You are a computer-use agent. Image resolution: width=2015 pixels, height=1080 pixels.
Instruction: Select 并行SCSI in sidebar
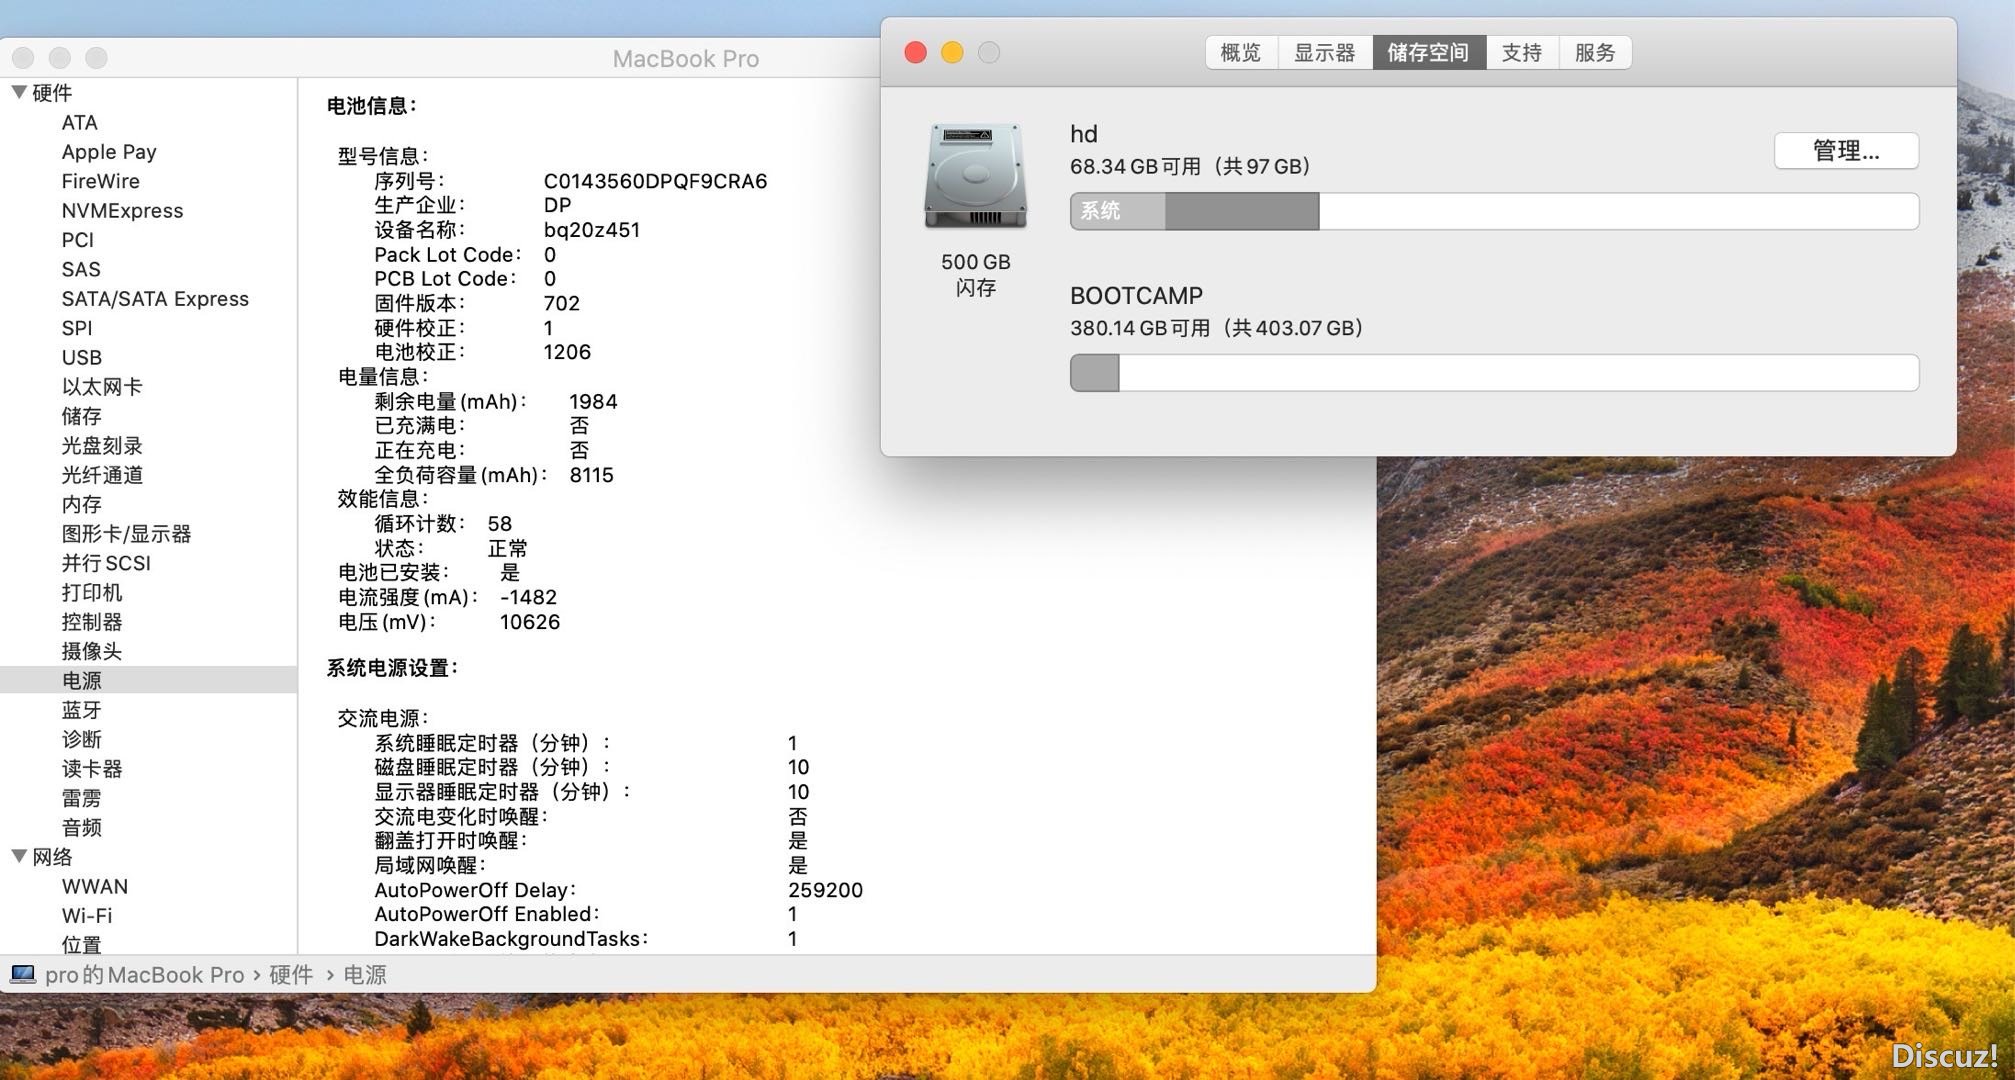coord(106,563)
